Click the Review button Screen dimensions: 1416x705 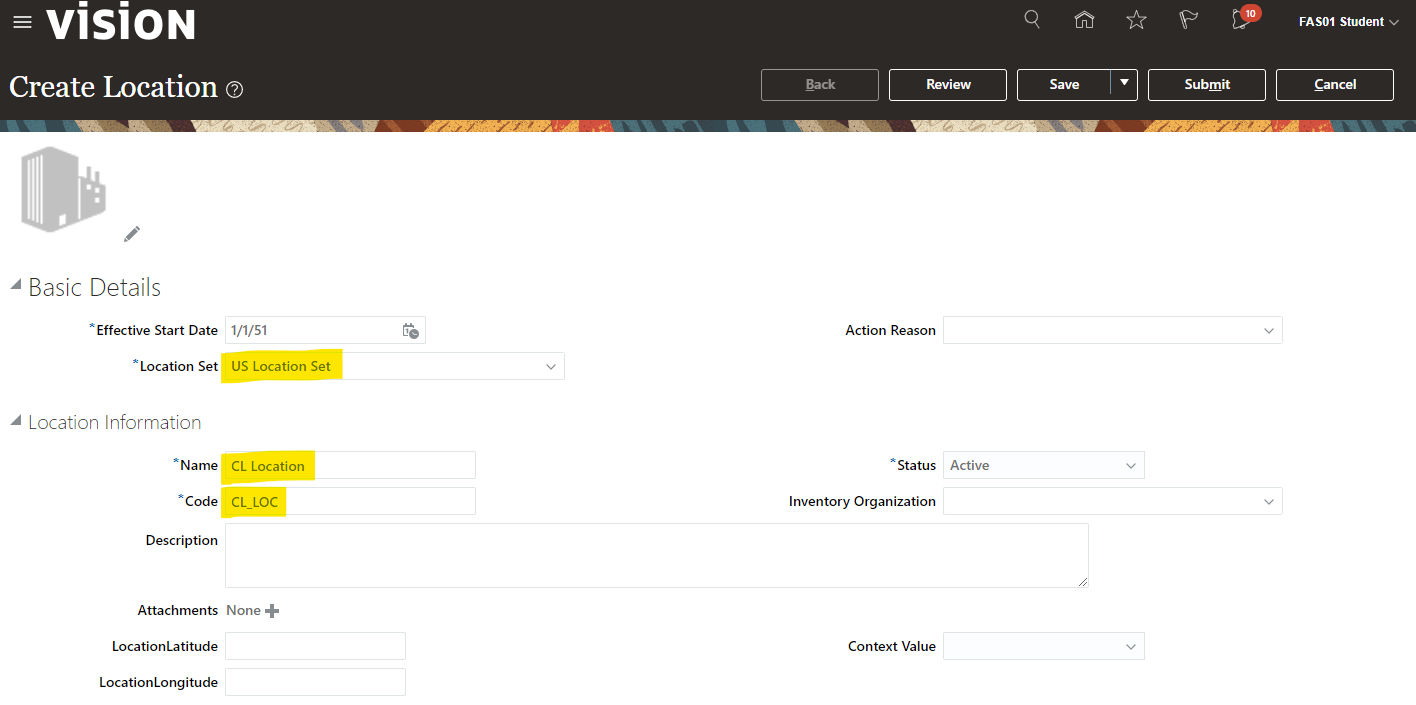click(947, 85)
